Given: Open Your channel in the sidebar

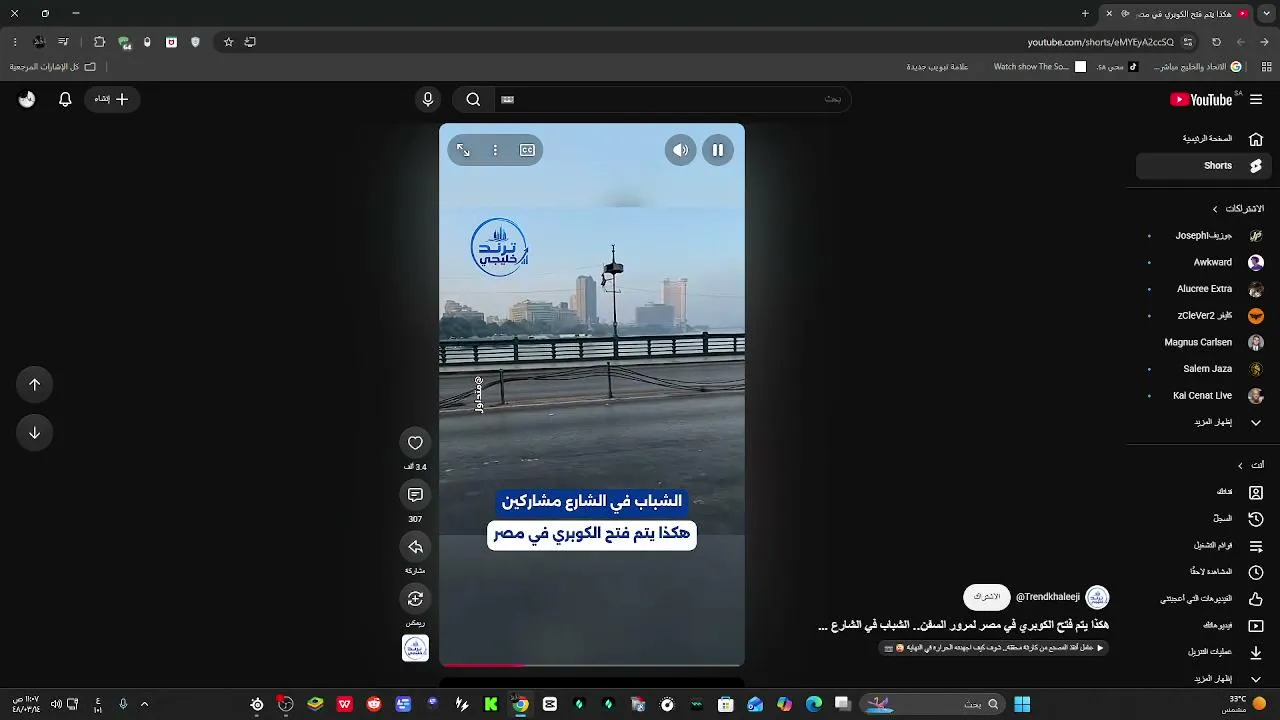Looking at the screenshot, I should click(x=1204, y=492).
